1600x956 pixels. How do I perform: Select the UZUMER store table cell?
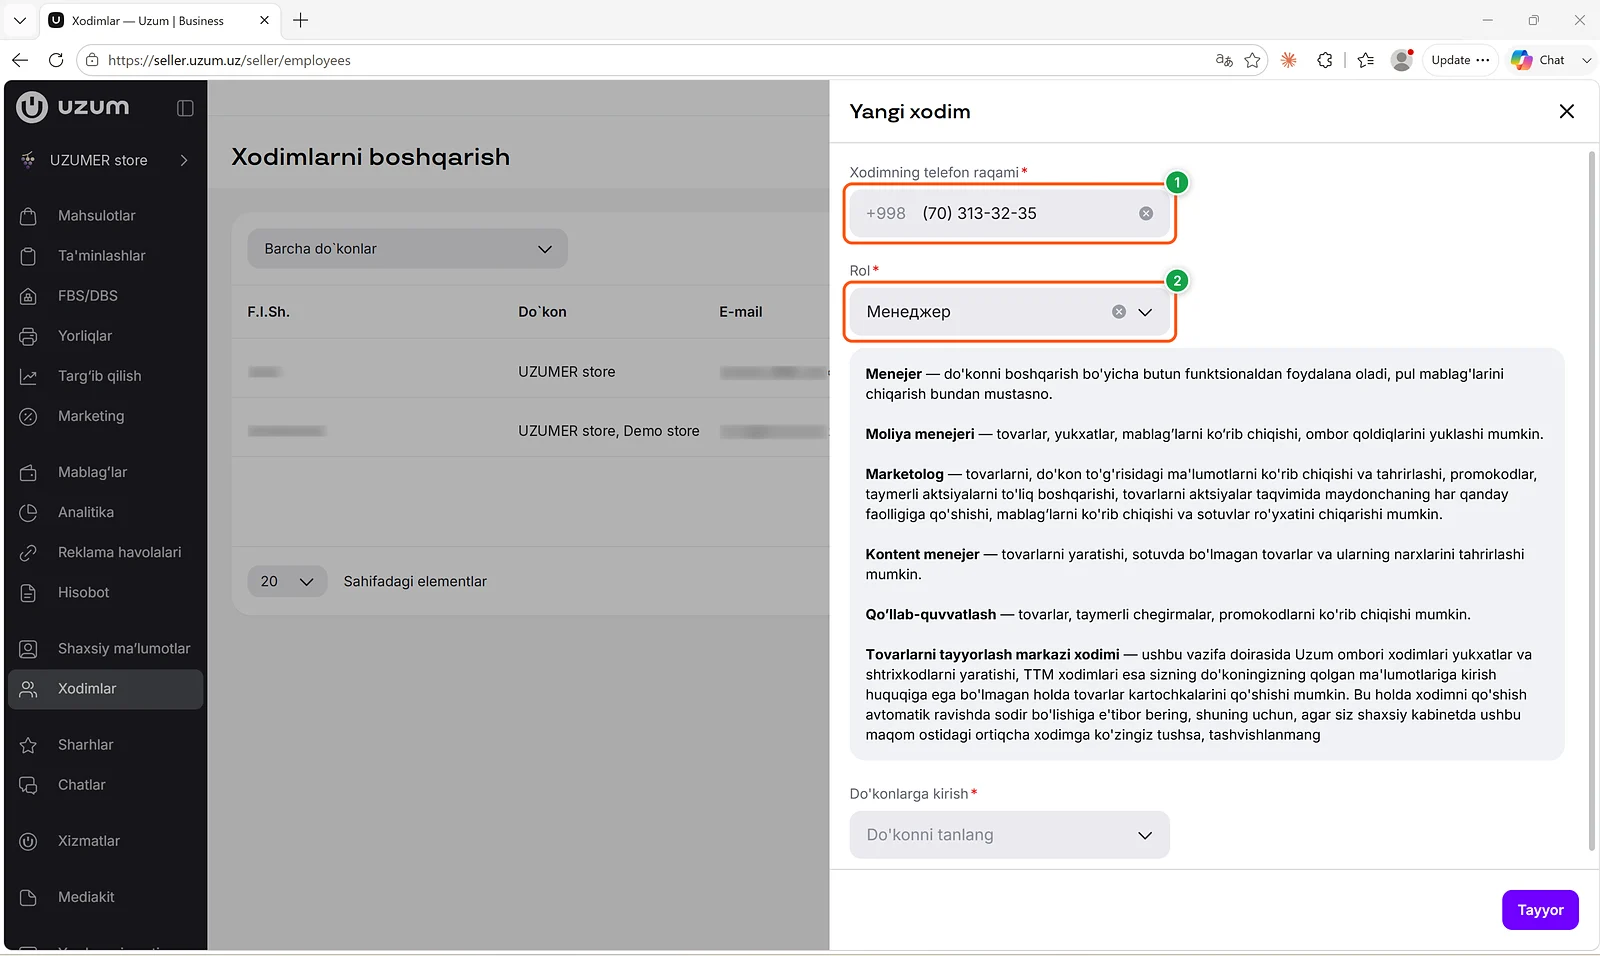click(567, 372)
